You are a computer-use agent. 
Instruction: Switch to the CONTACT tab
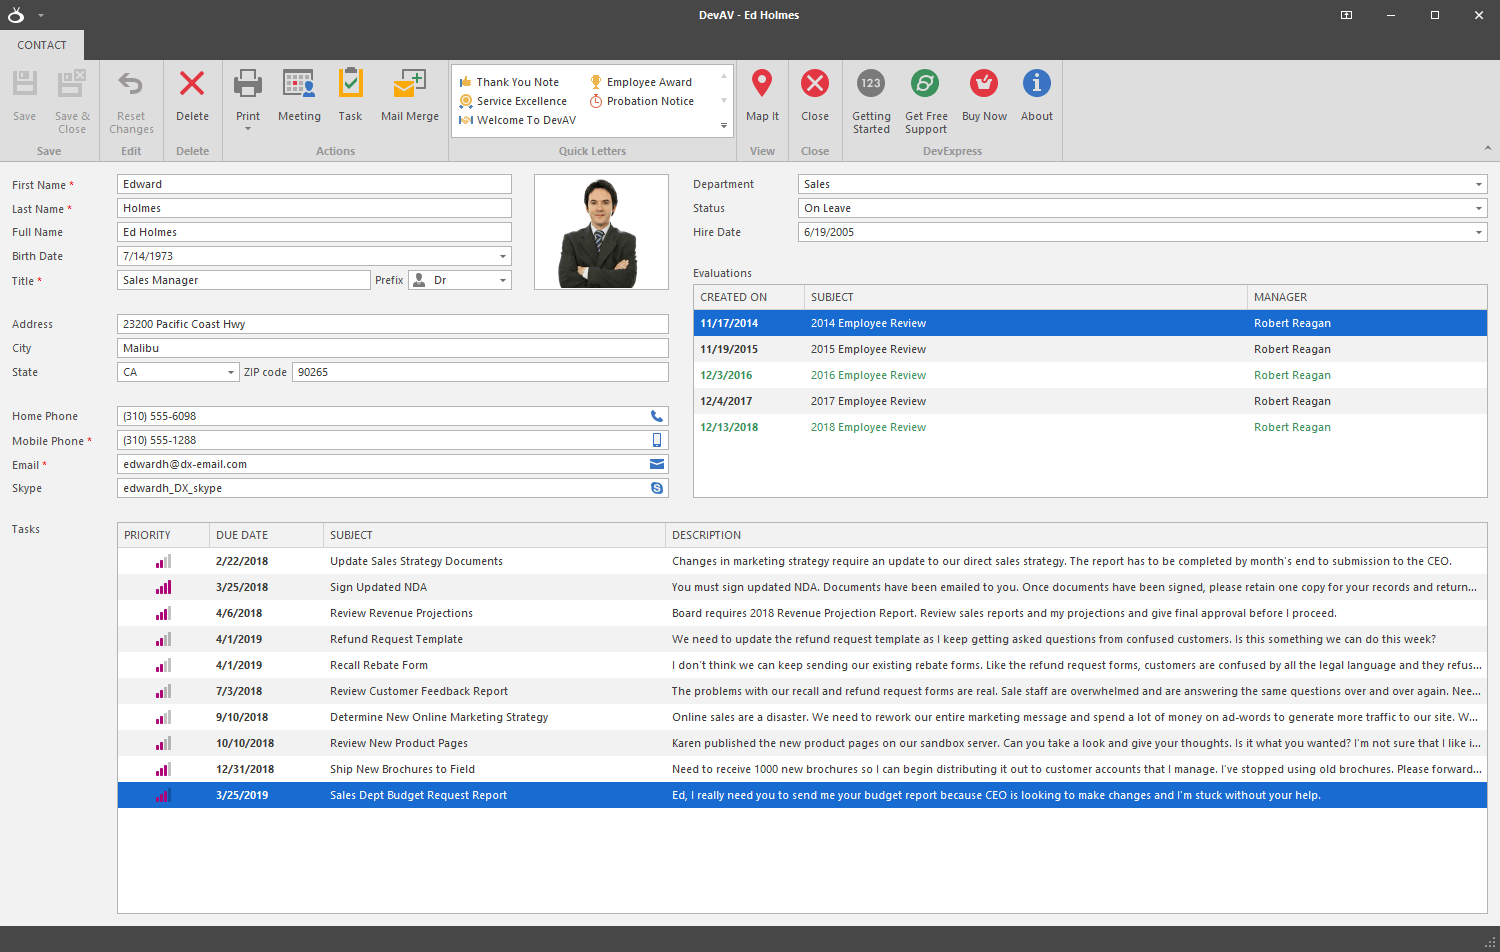42,45
